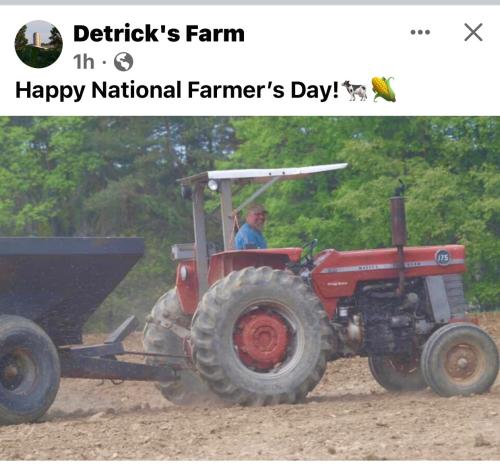This screenshot has width=500, height=469.
Task: Click the 1h post timestamp
Action: 83,62
